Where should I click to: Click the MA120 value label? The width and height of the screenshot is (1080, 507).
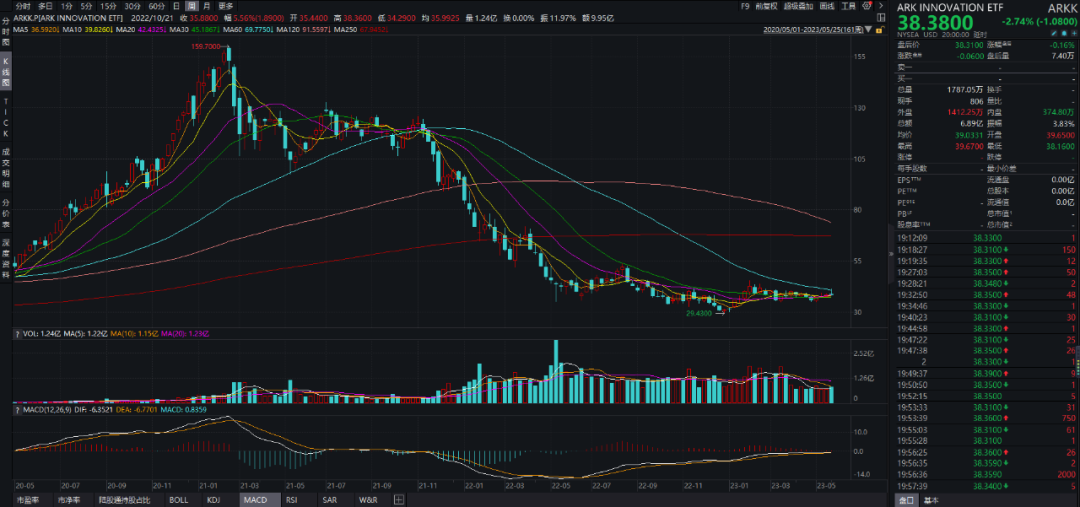pyautogui.click(x=304, y=30)
